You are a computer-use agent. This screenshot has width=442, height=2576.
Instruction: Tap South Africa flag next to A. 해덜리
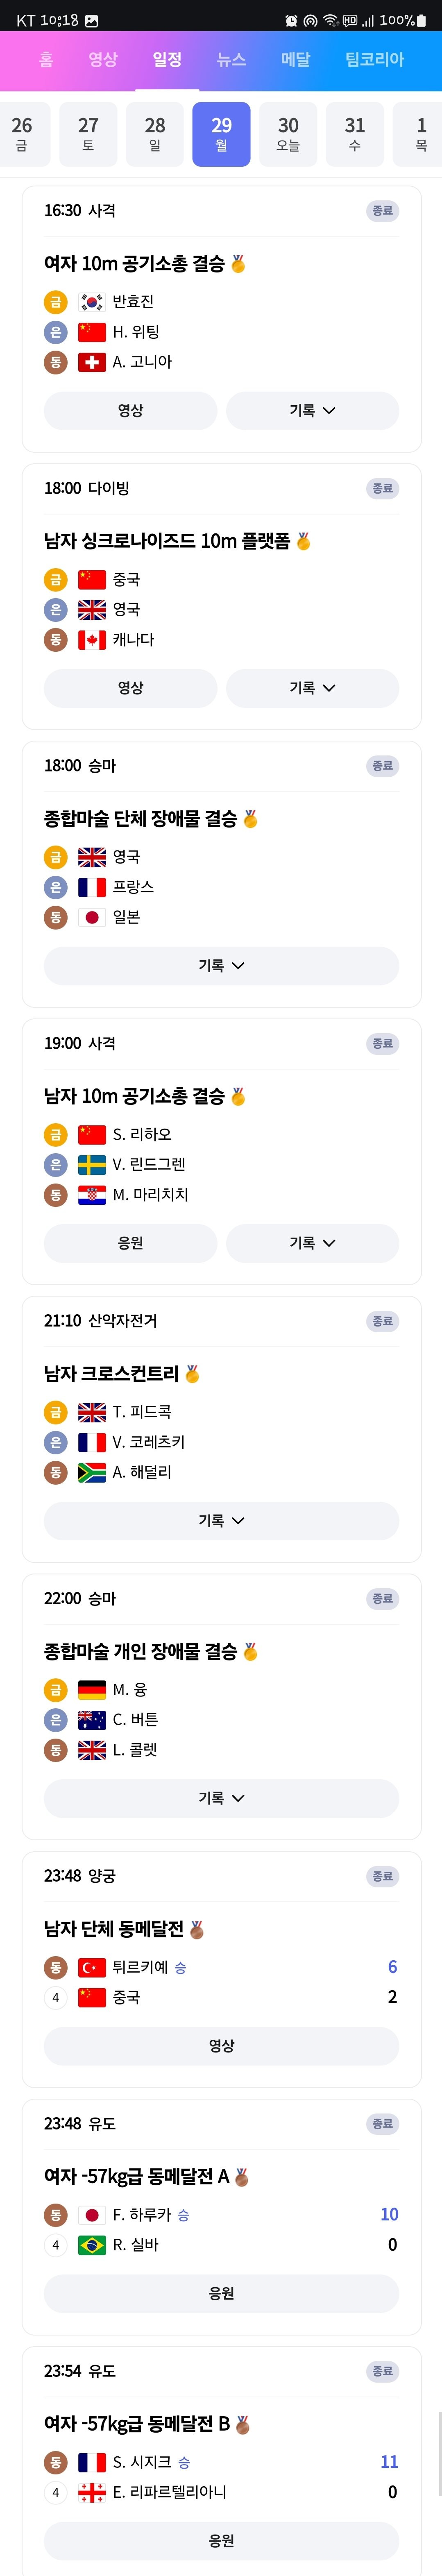coord(92,1472)
